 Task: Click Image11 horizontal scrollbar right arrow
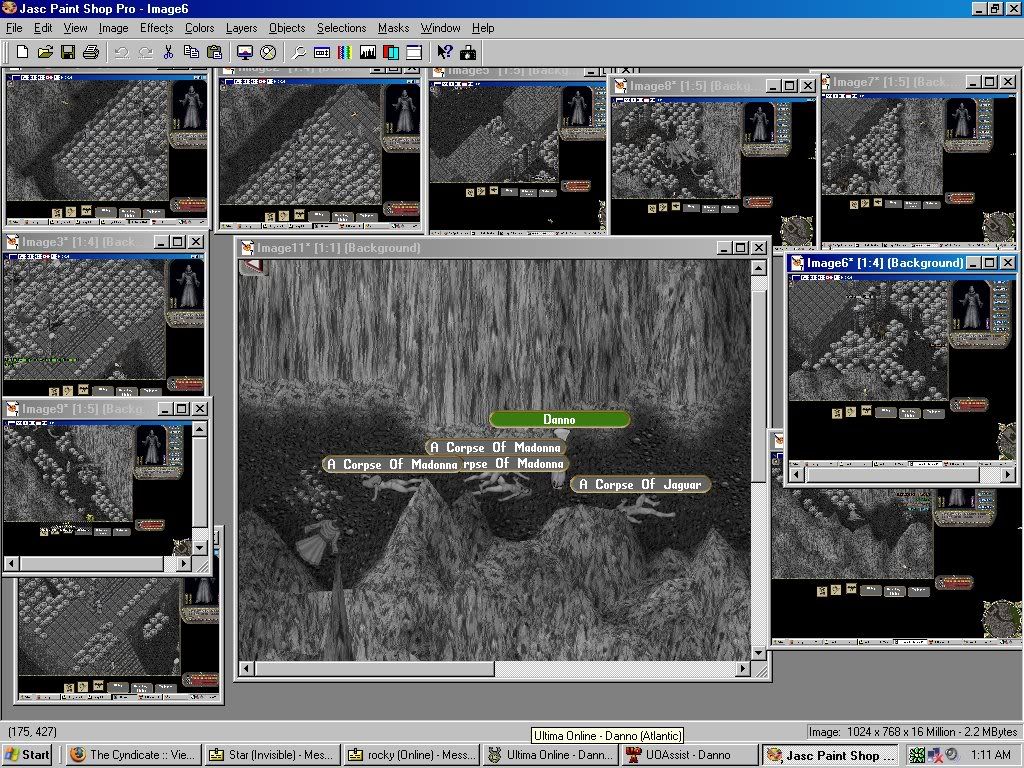click(743, 669)
